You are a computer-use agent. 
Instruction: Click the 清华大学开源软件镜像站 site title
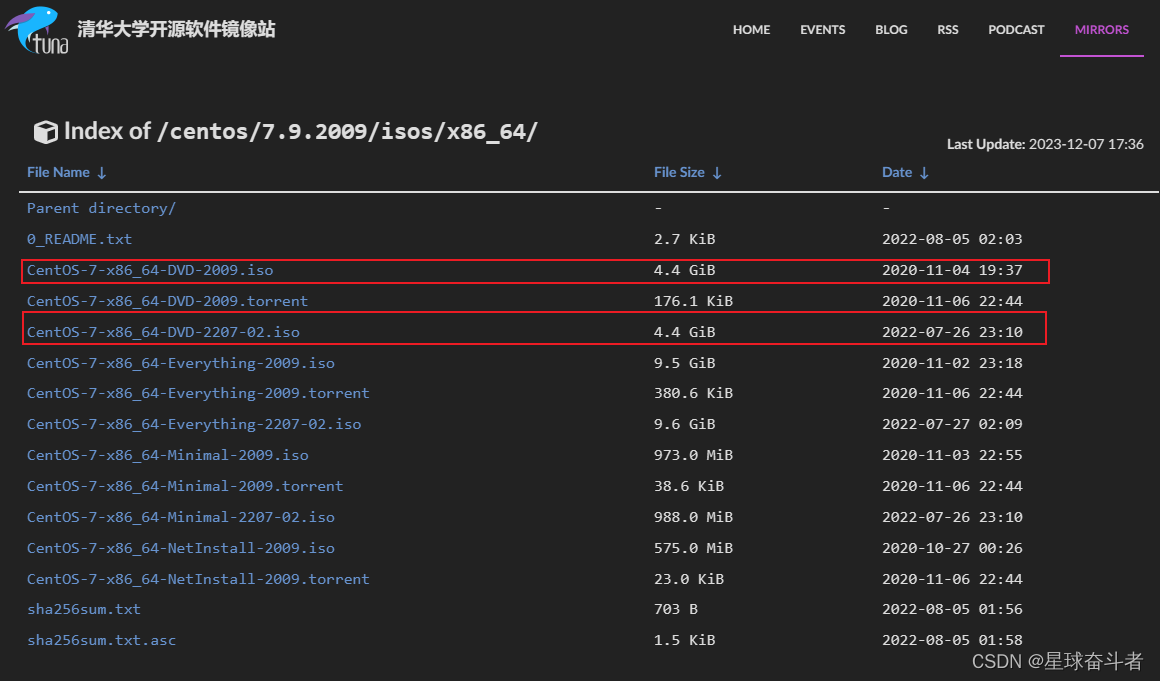point(176,30)
